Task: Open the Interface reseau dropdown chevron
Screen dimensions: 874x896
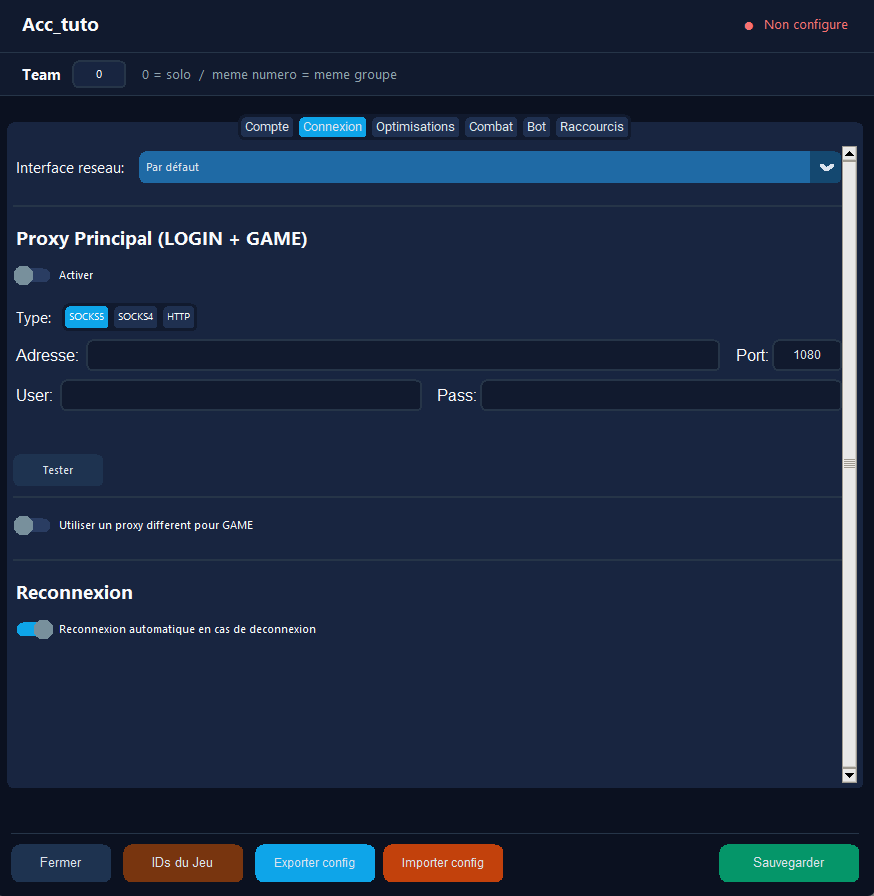Action: [x=826, y=167]
